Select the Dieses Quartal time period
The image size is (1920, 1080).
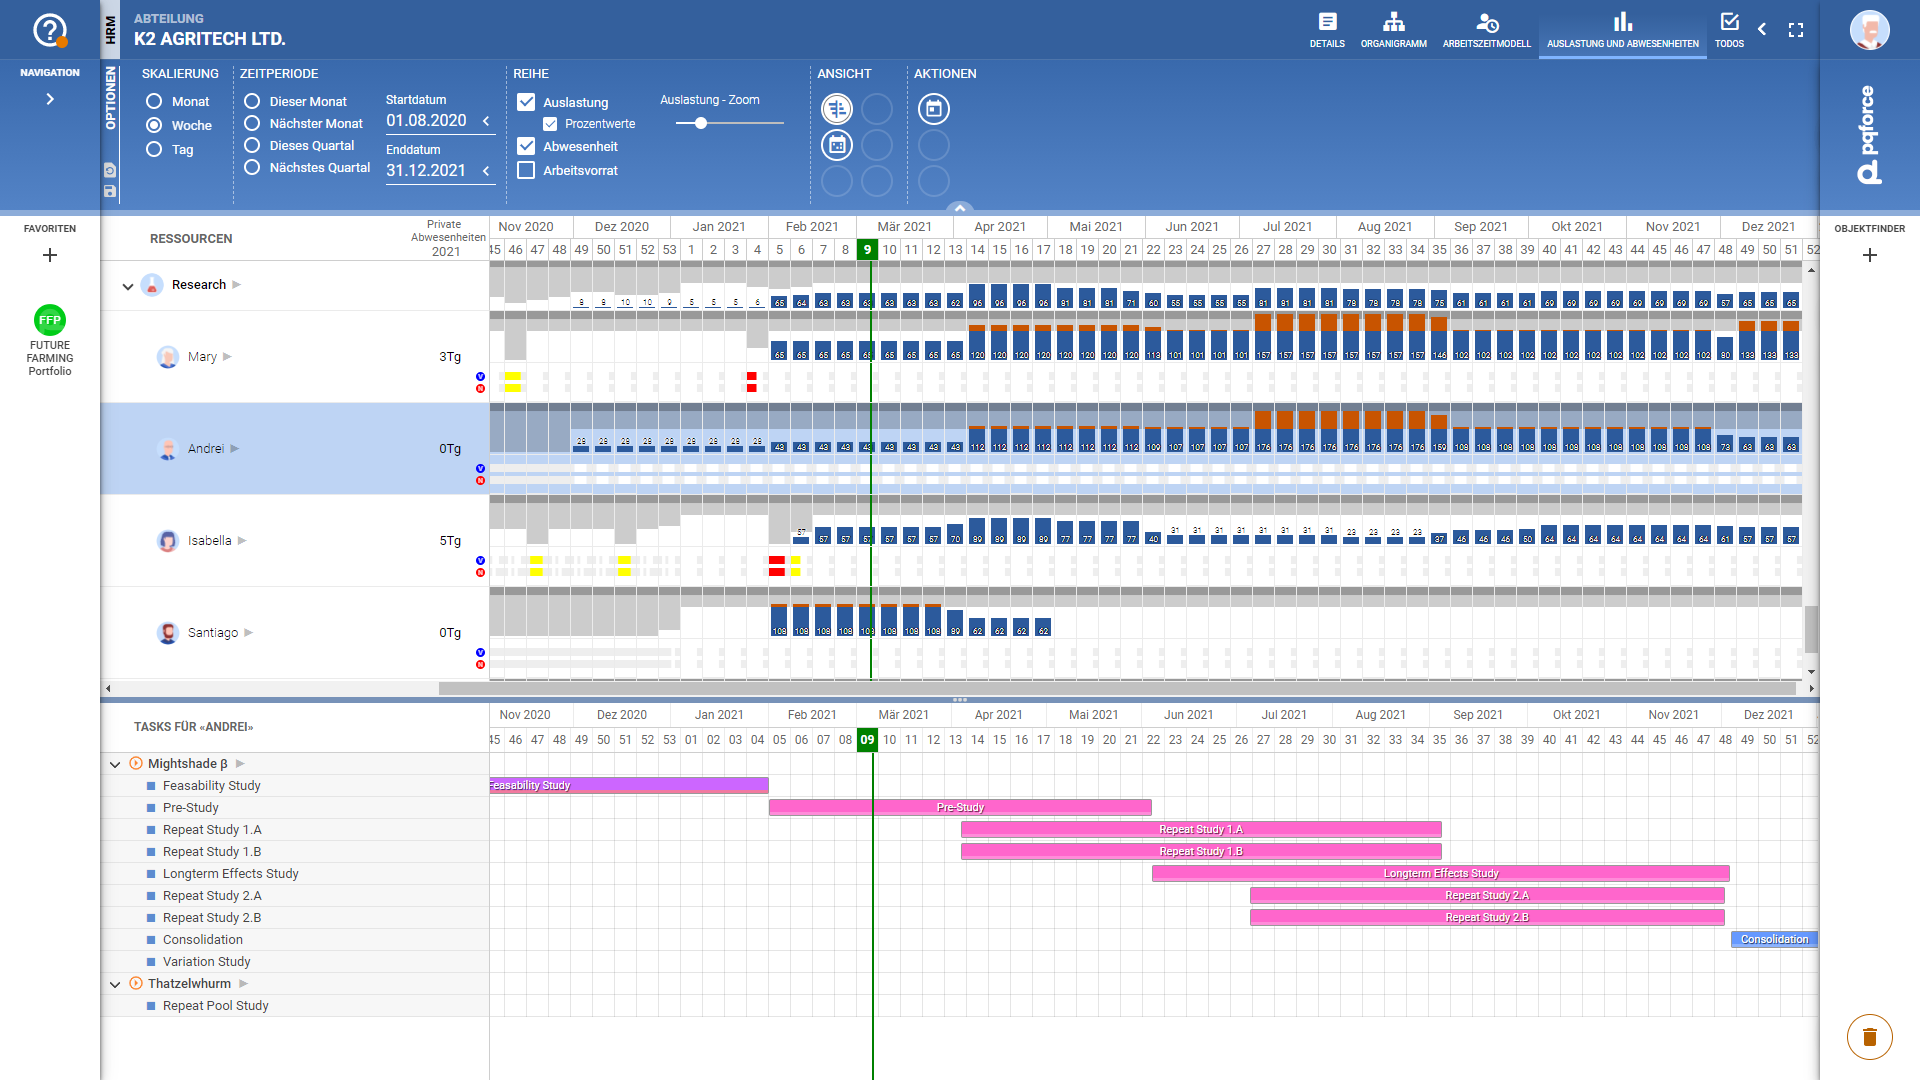click(252, 145)
